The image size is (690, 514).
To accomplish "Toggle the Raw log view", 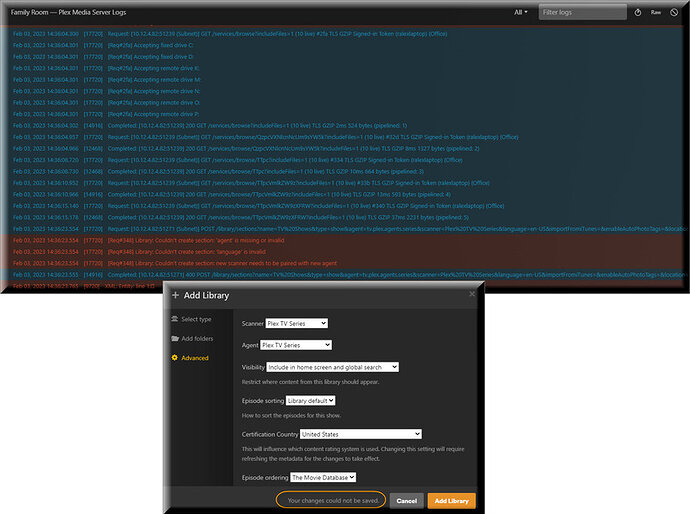I will click(656, 12).
